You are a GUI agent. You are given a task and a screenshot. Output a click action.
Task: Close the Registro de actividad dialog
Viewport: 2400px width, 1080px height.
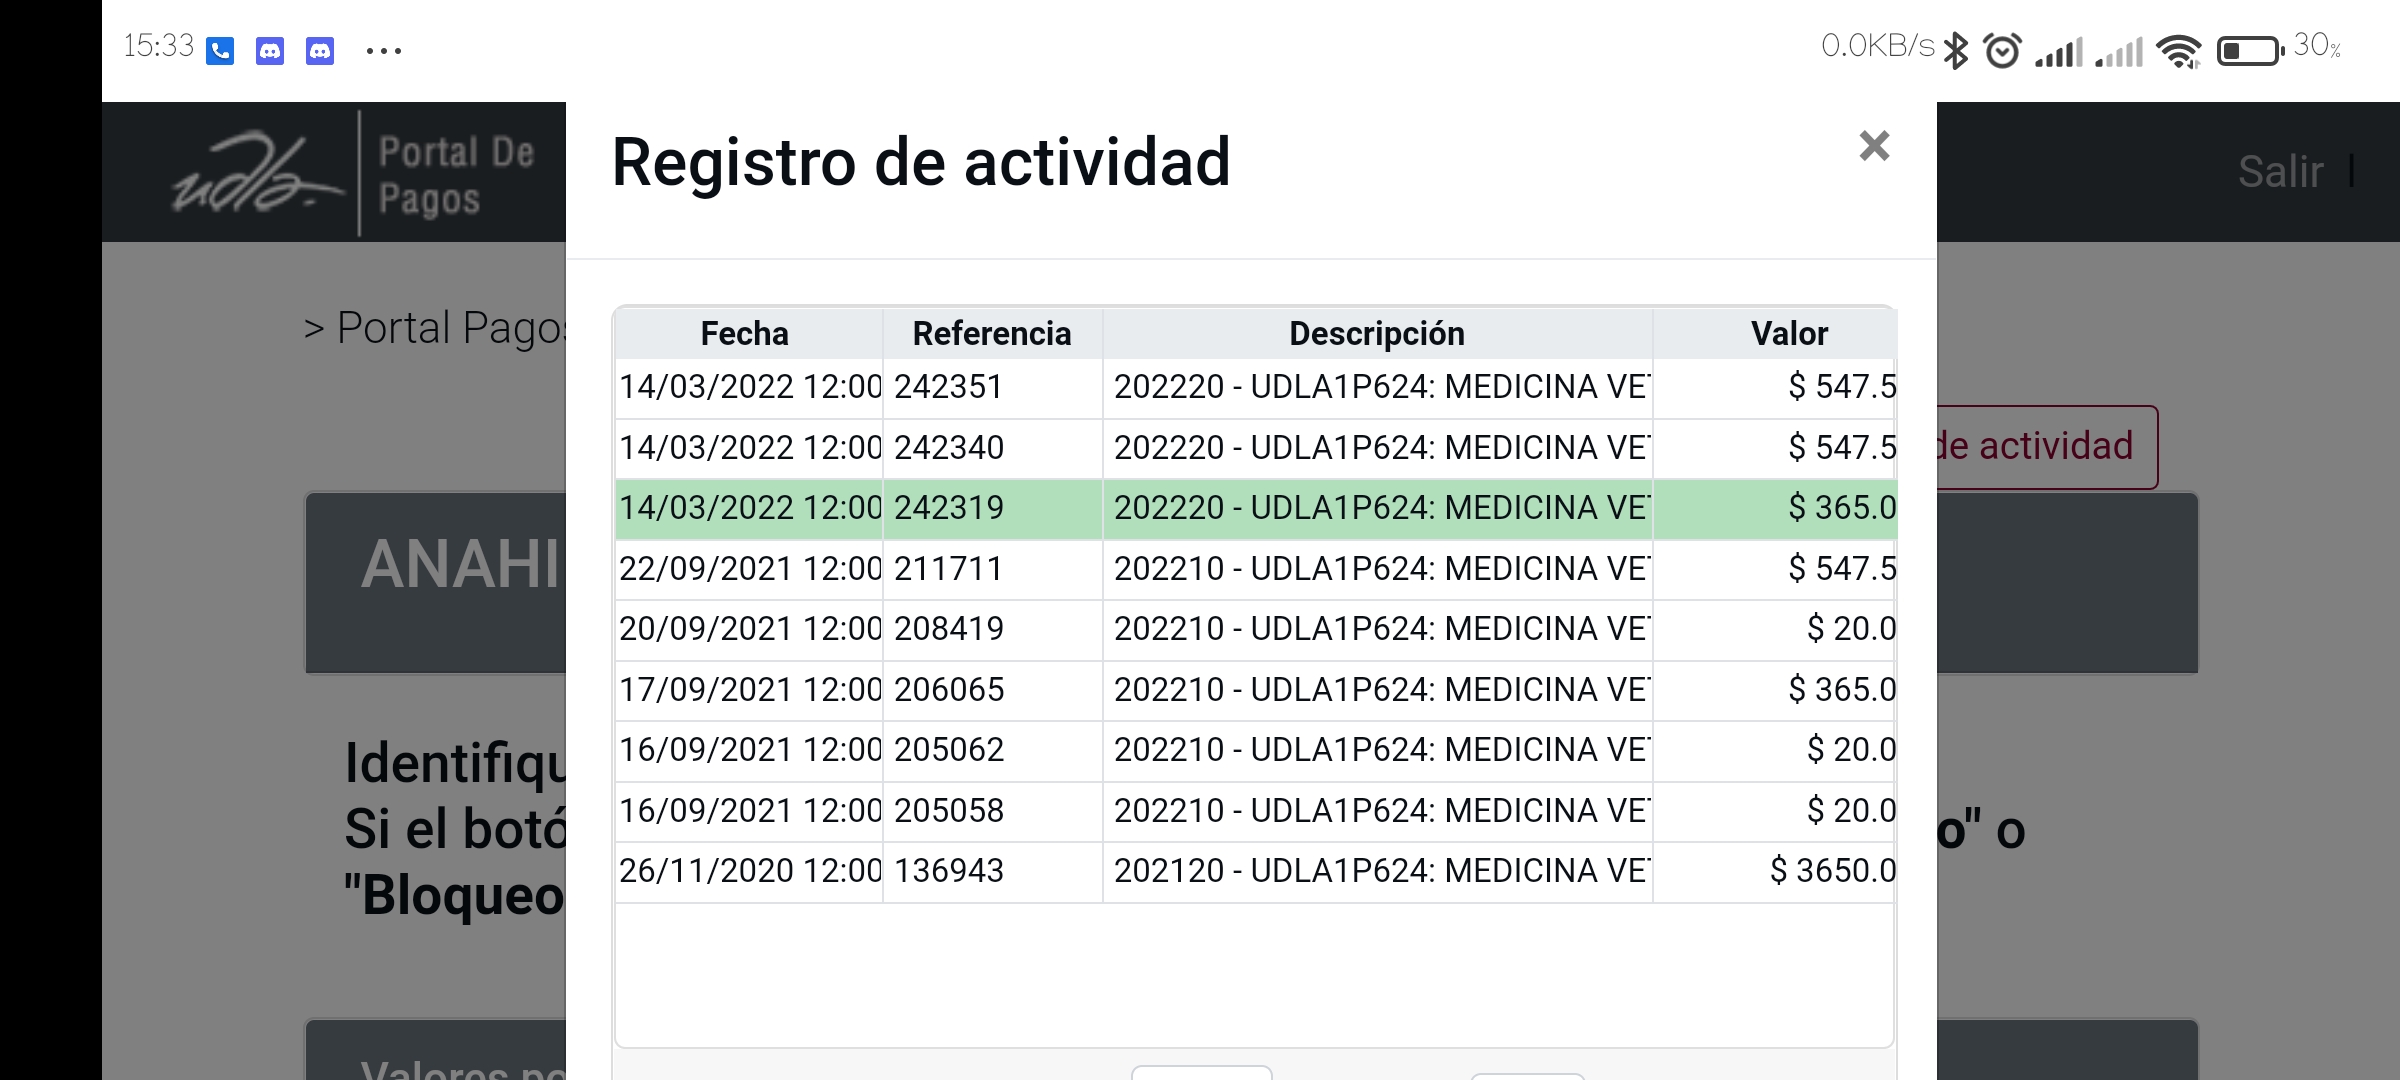(x=1874, y=147)
